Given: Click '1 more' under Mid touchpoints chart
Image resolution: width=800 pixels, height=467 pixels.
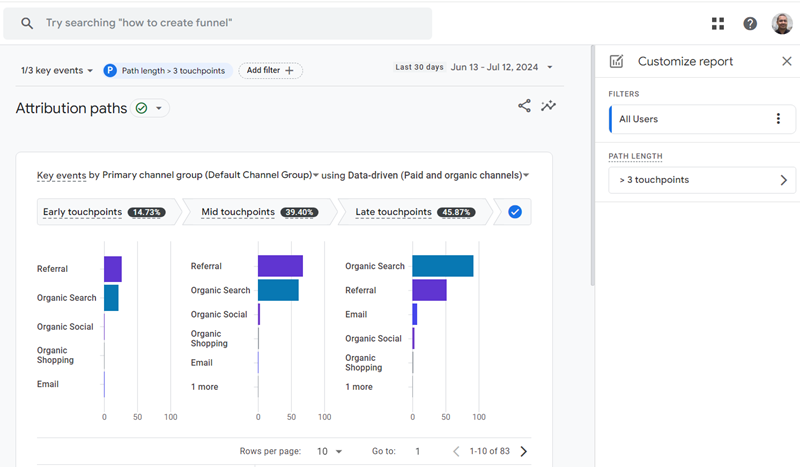Looking at the screenshot, I should (x=205, y=387).
